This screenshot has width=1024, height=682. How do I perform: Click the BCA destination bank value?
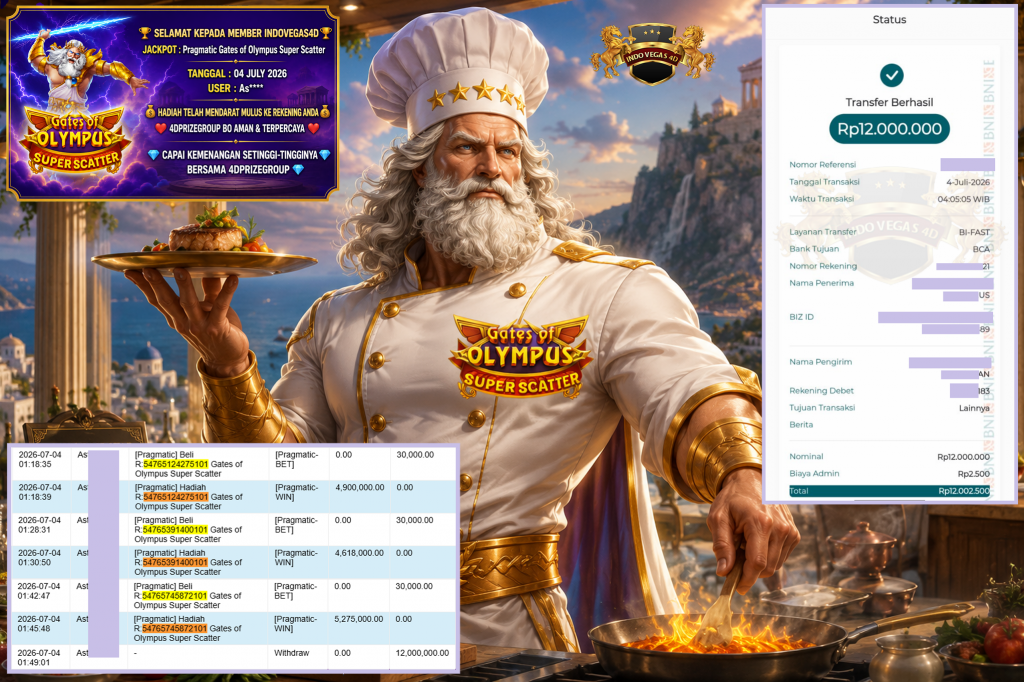click(981, 249)
